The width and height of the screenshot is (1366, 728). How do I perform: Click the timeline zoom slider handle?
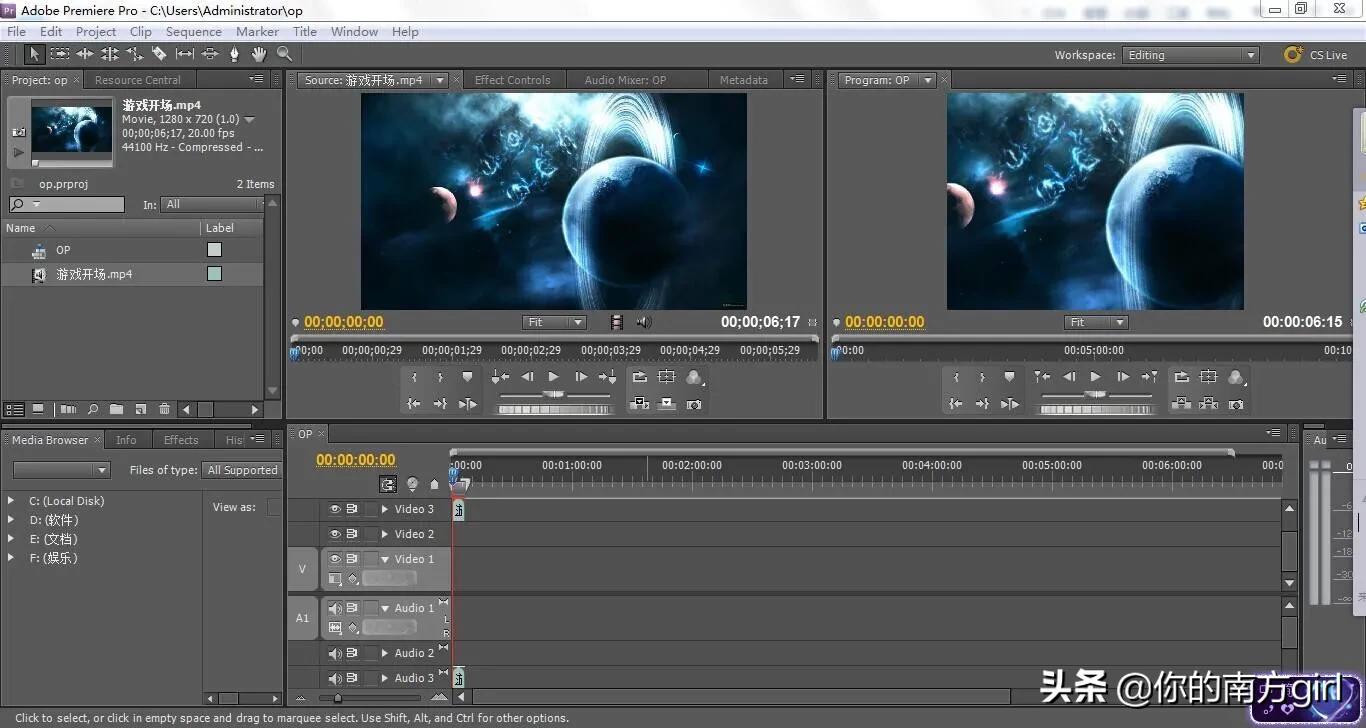click(338, 698)
